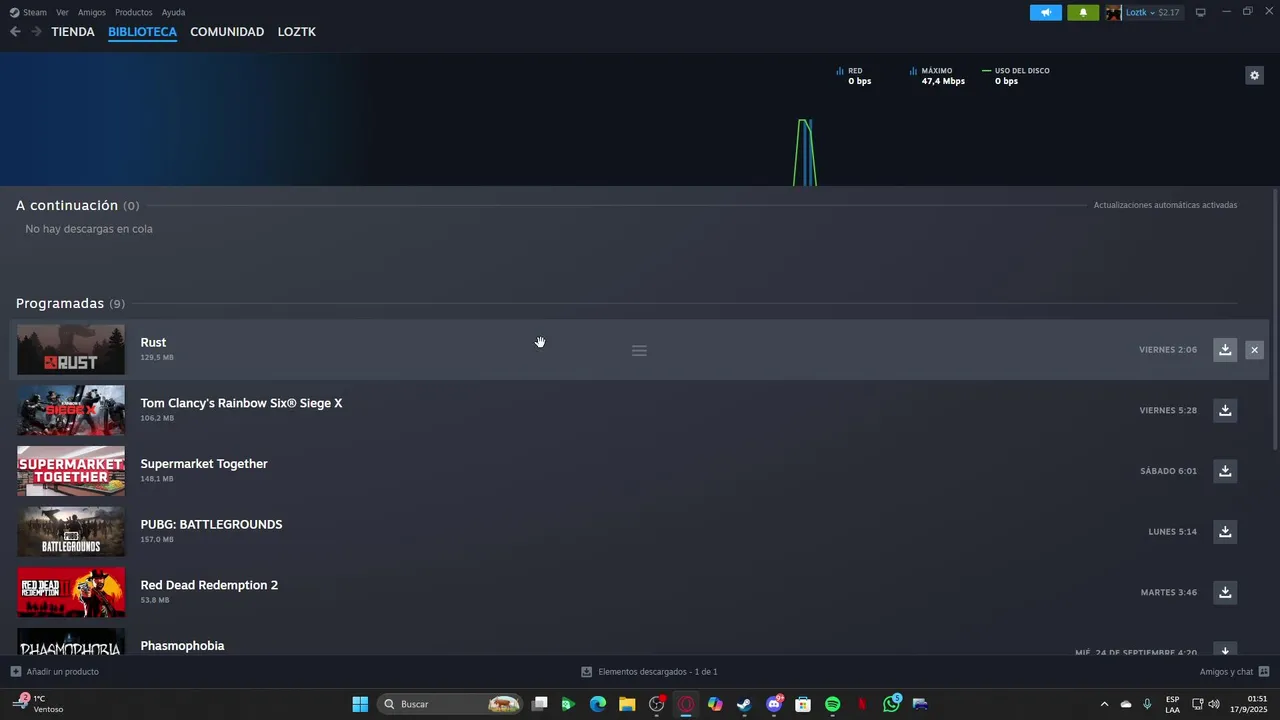Click the Rust title text

point(153,342)
